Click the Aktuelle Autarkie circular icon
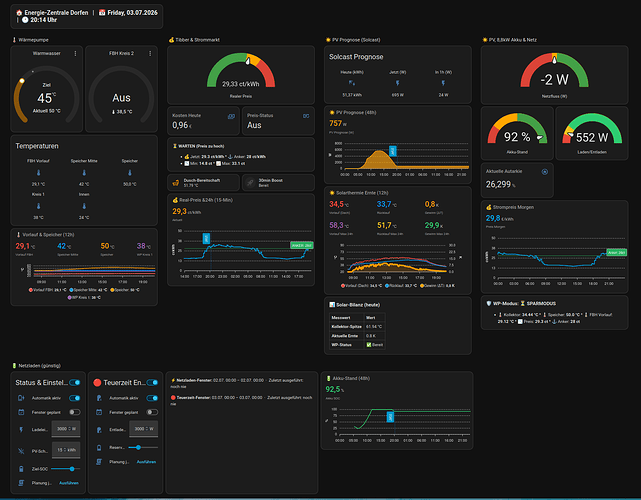The height and width of the screenshot is (500, 641). 545,172
